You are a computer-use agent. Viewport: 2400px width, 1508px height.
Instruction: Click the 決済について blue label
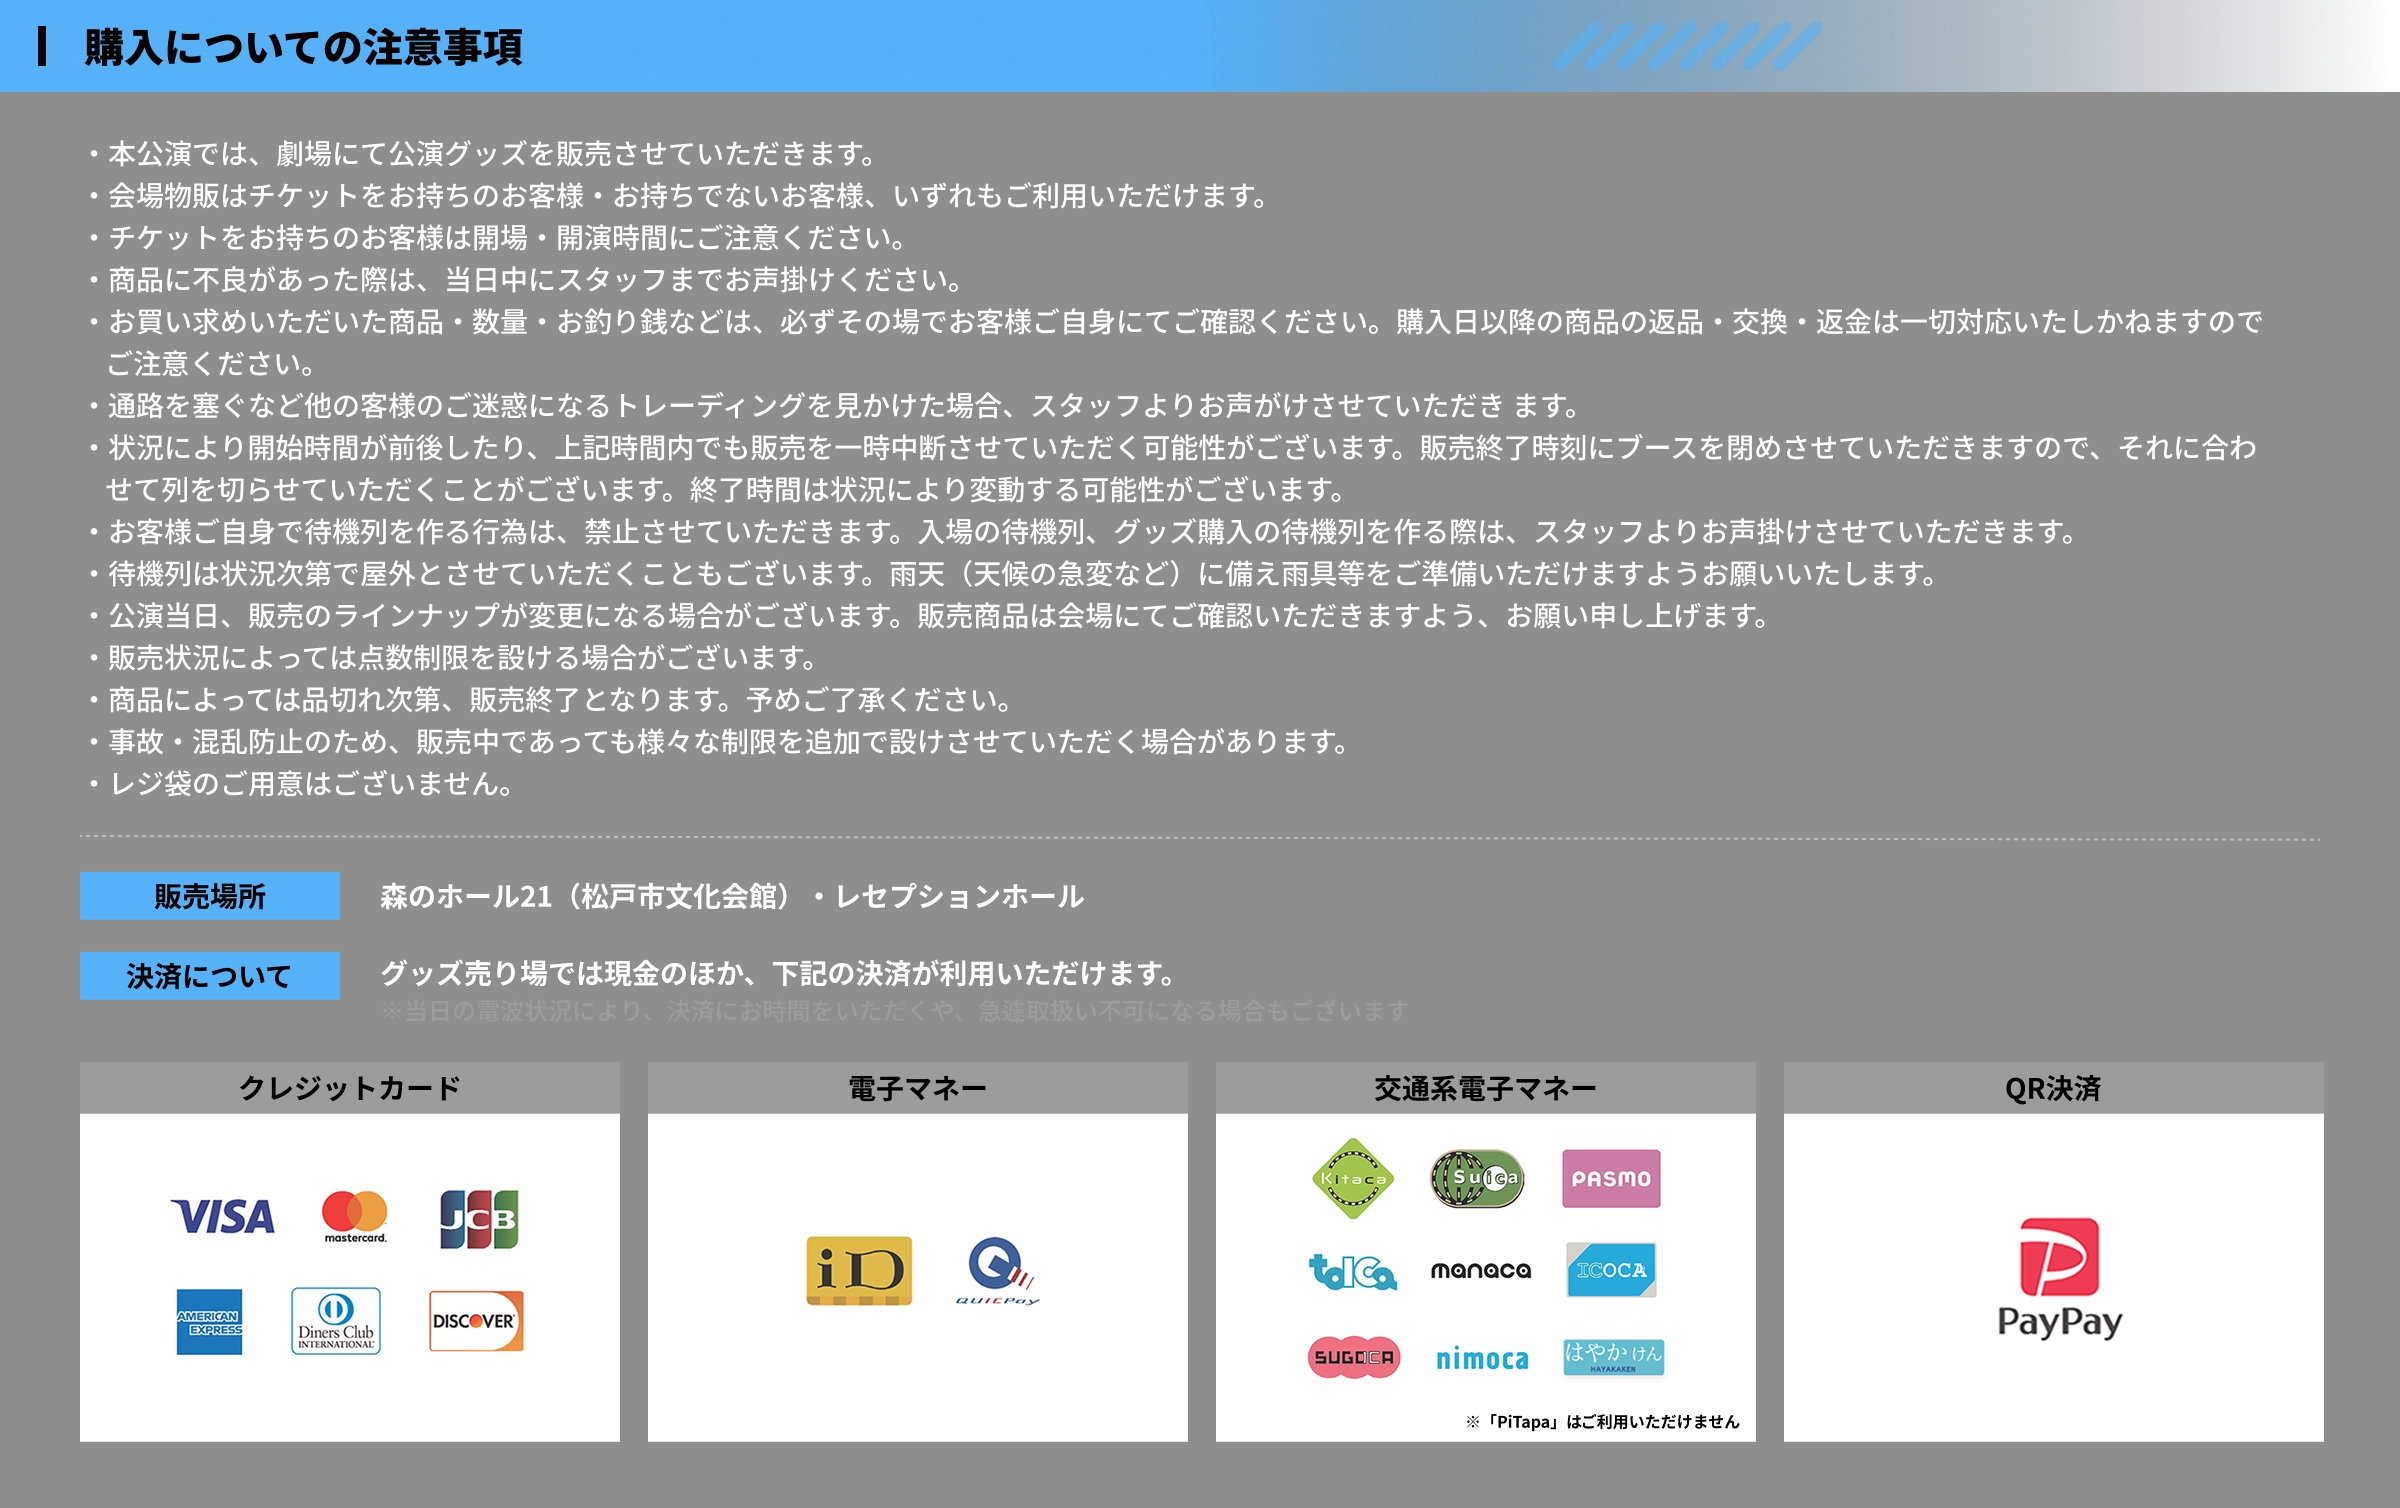[210, 976]
